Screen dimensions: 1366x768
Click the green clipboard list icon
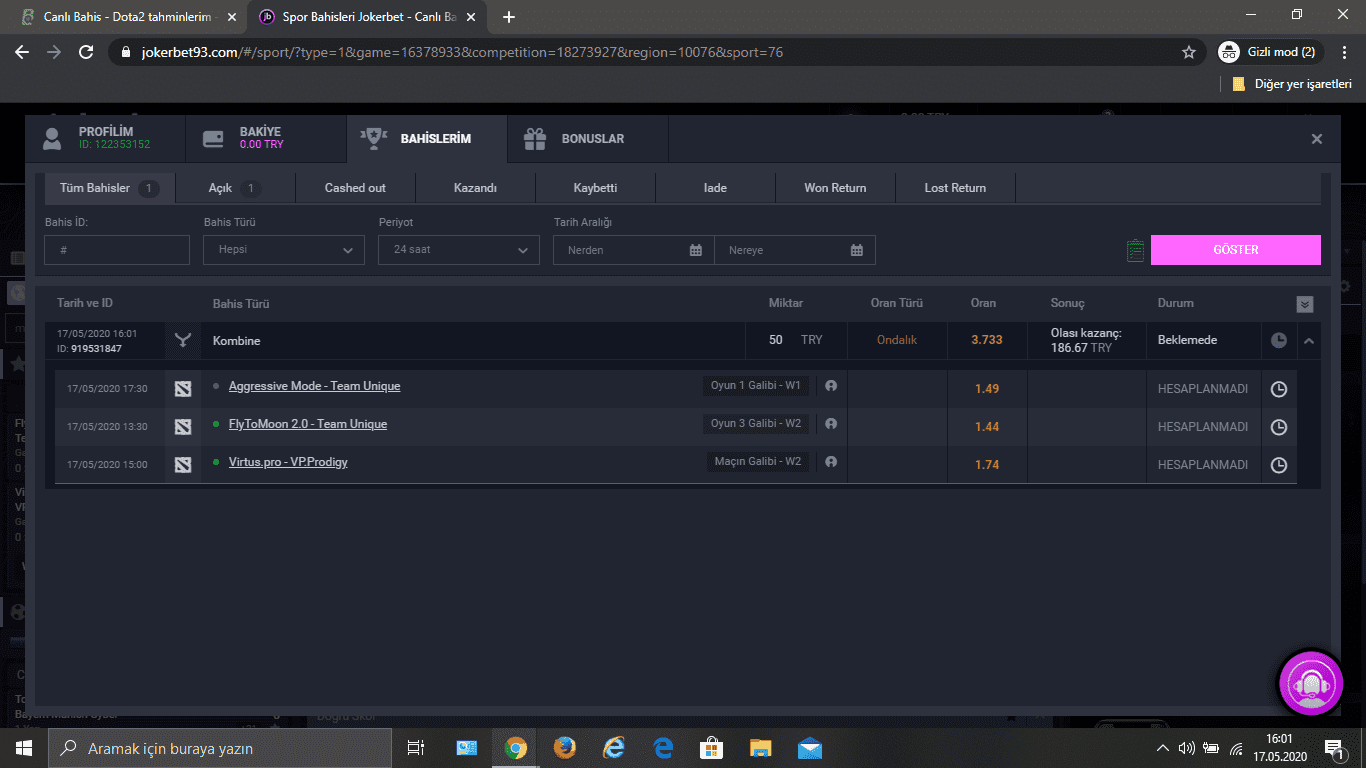click(x=1135, y=250)
